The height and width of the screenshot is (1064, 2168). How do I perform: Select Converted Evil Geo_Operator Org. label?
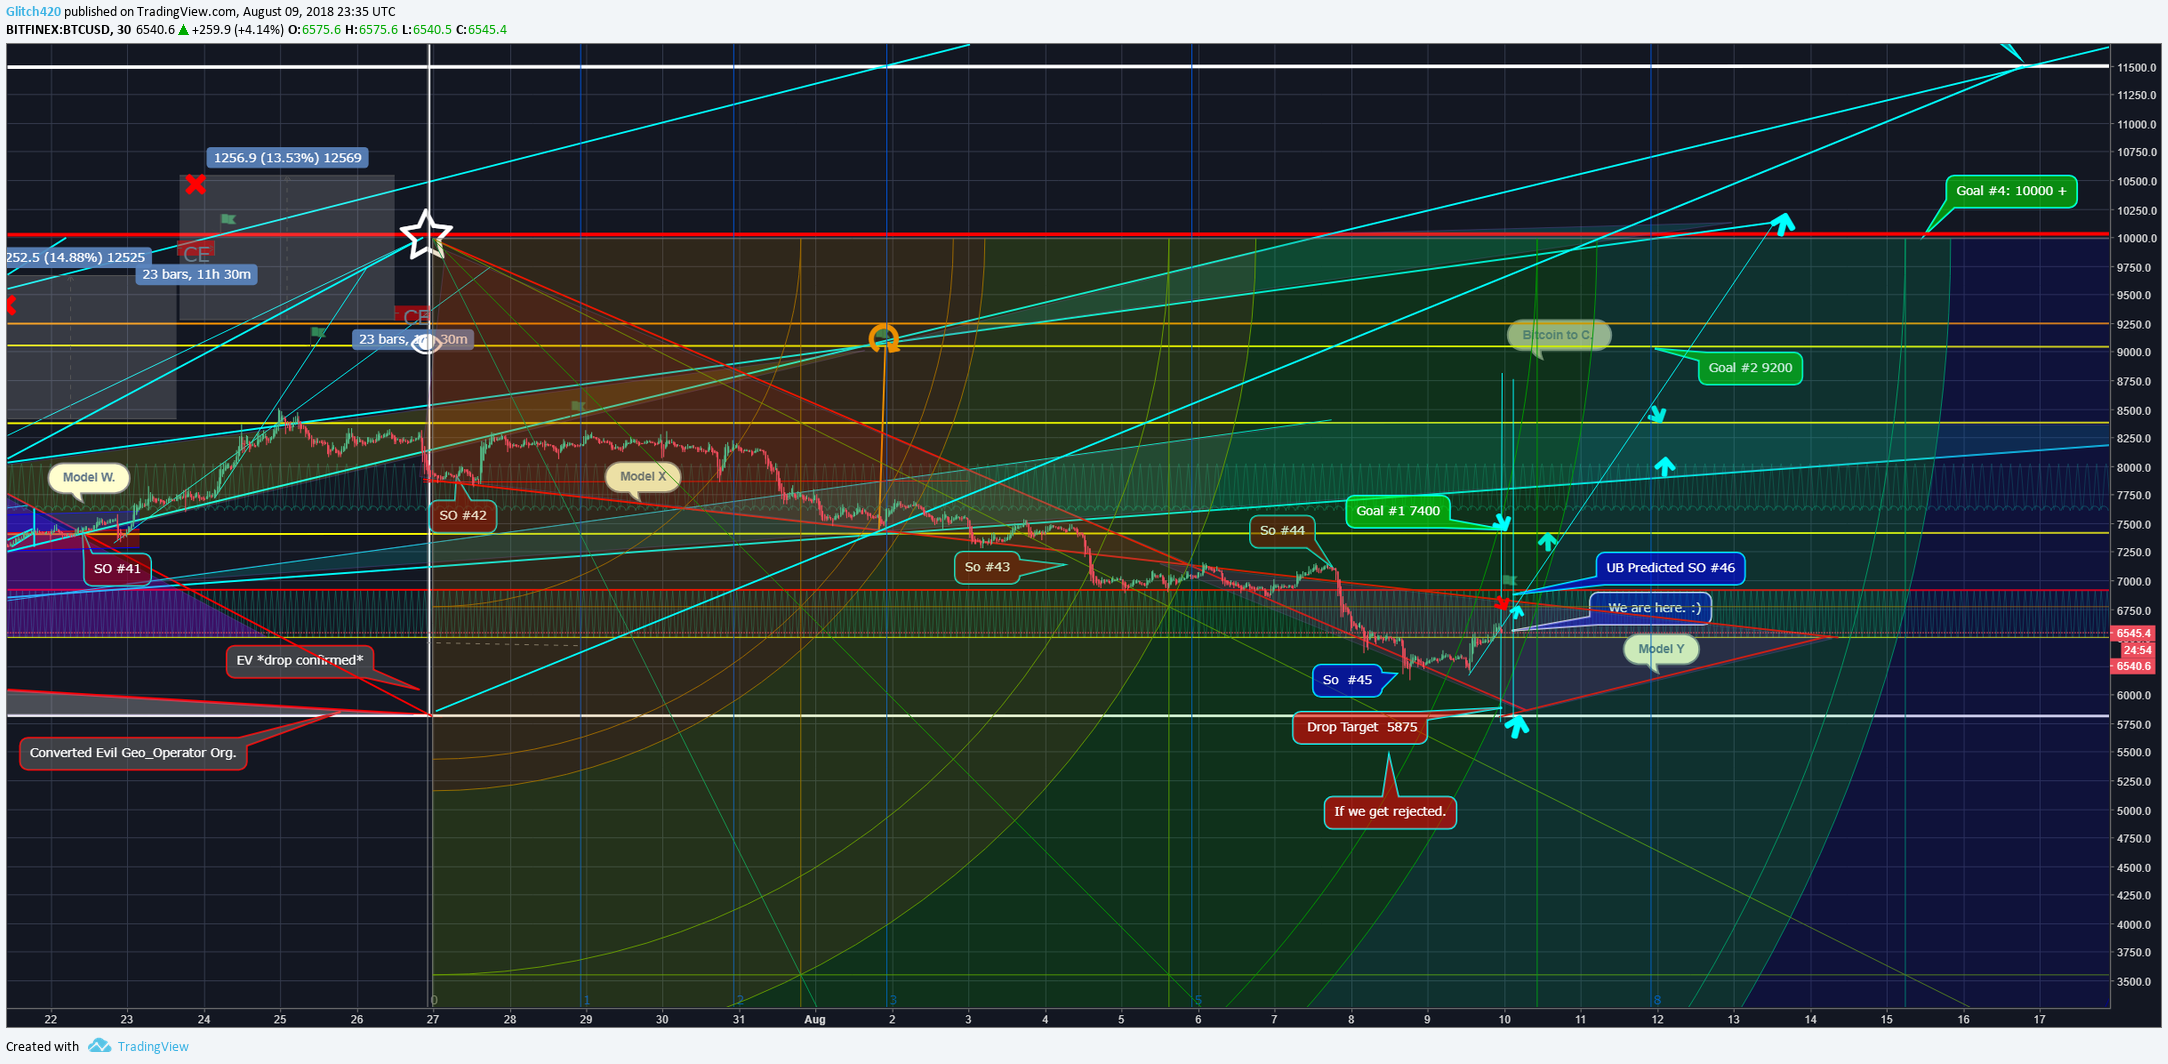(x=133, y=754)
